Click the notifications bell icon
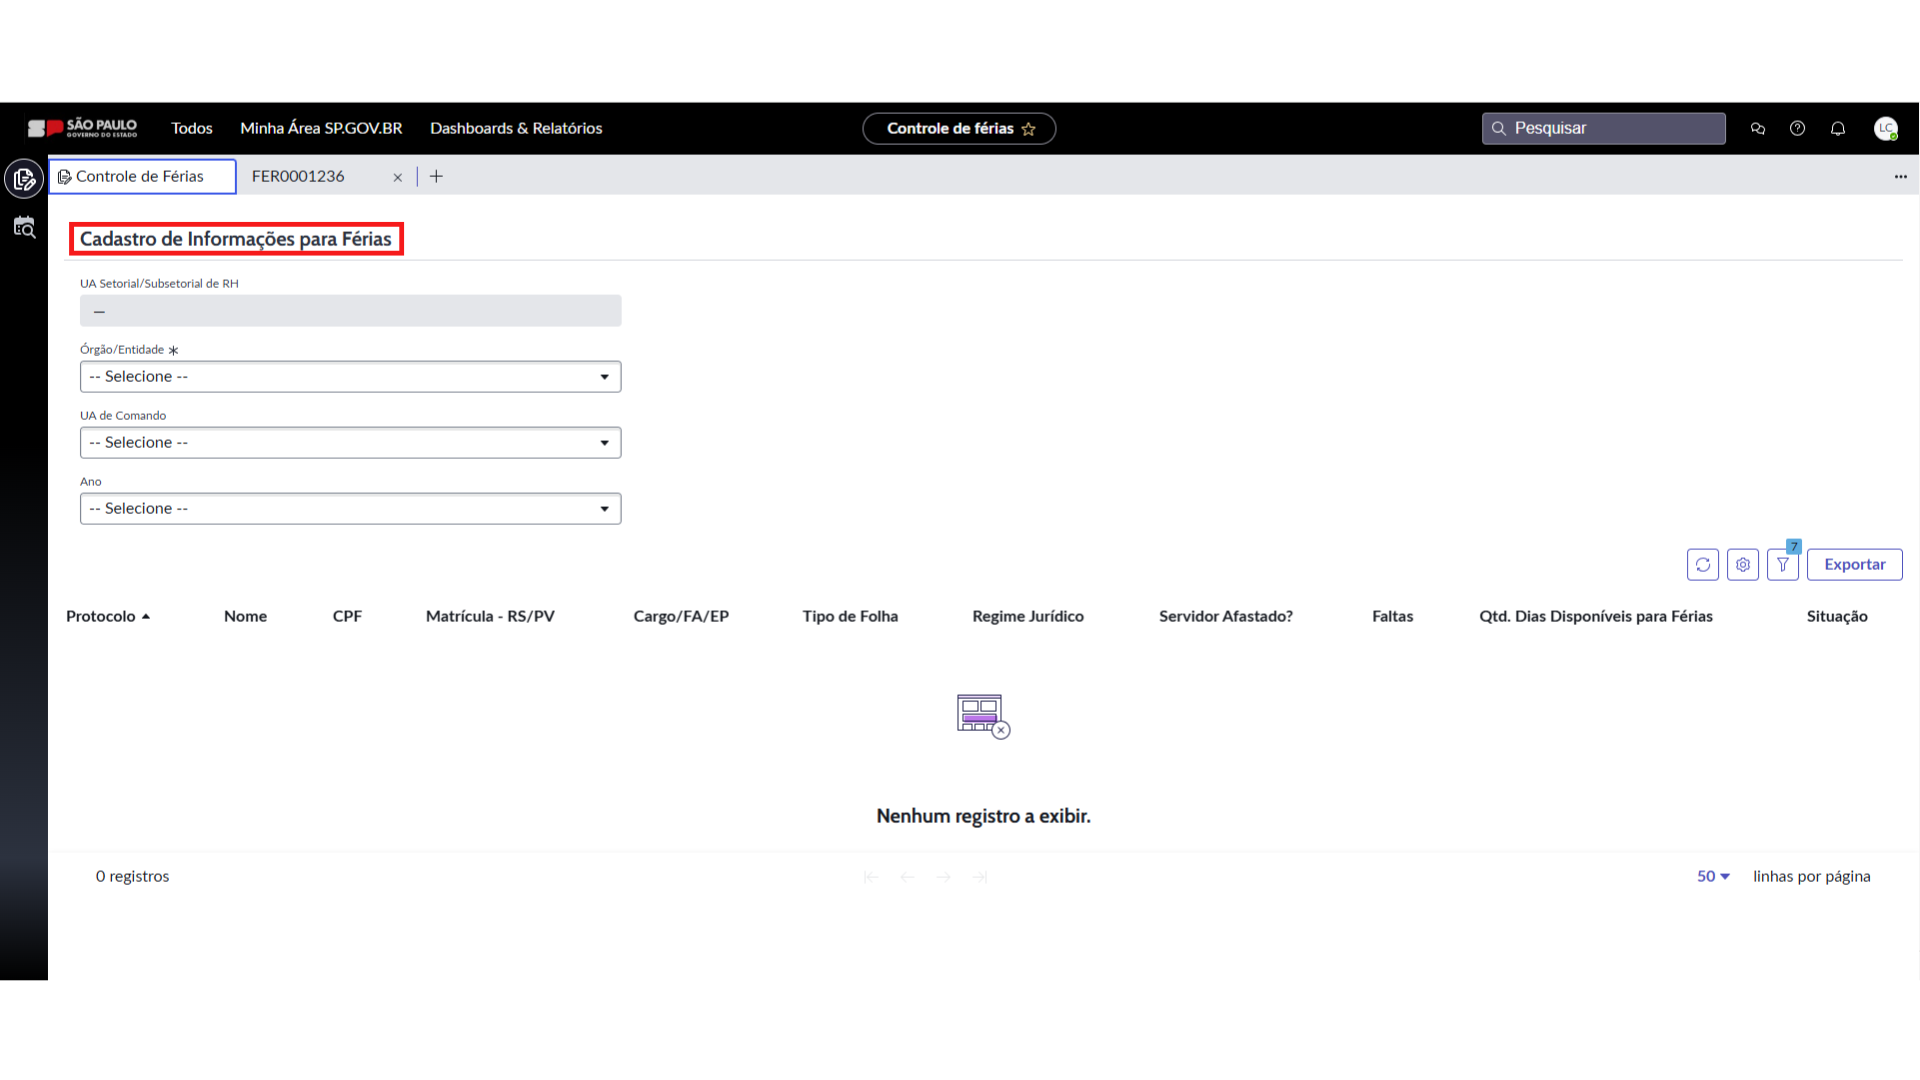This screenshot has height=1080, width=1920. 1837,128
